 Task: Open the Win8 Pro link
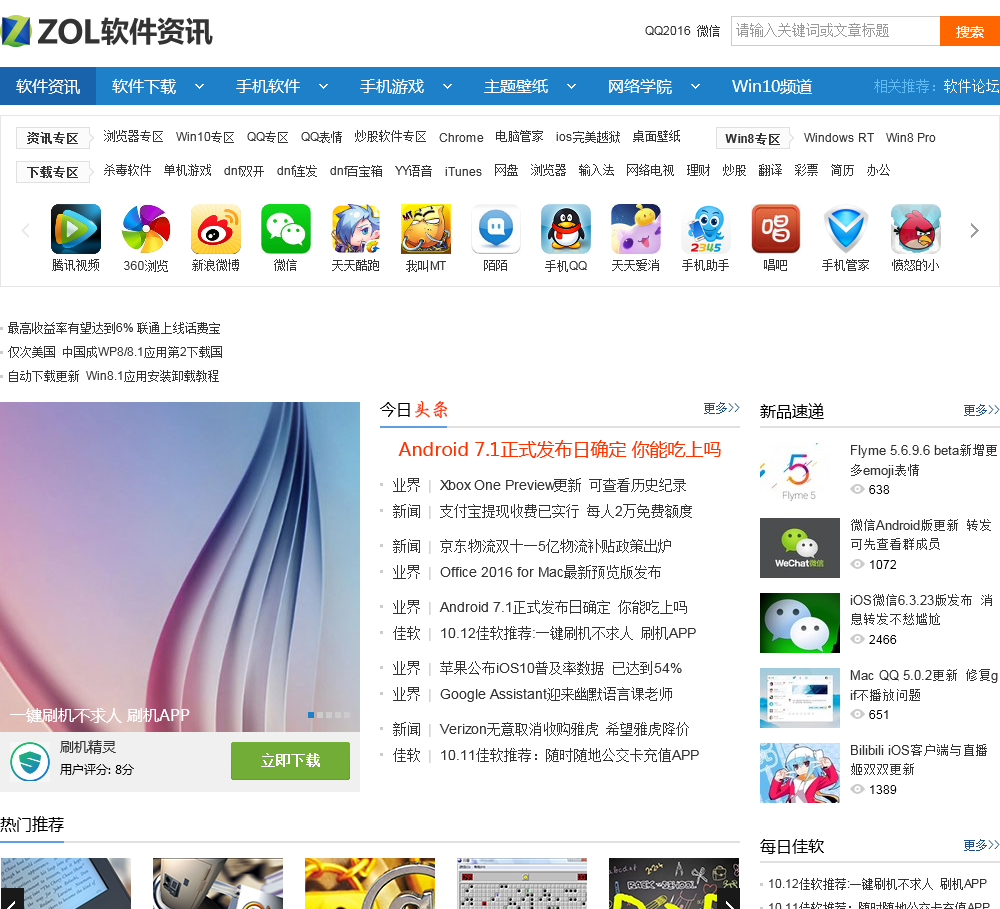pos(911,138)
